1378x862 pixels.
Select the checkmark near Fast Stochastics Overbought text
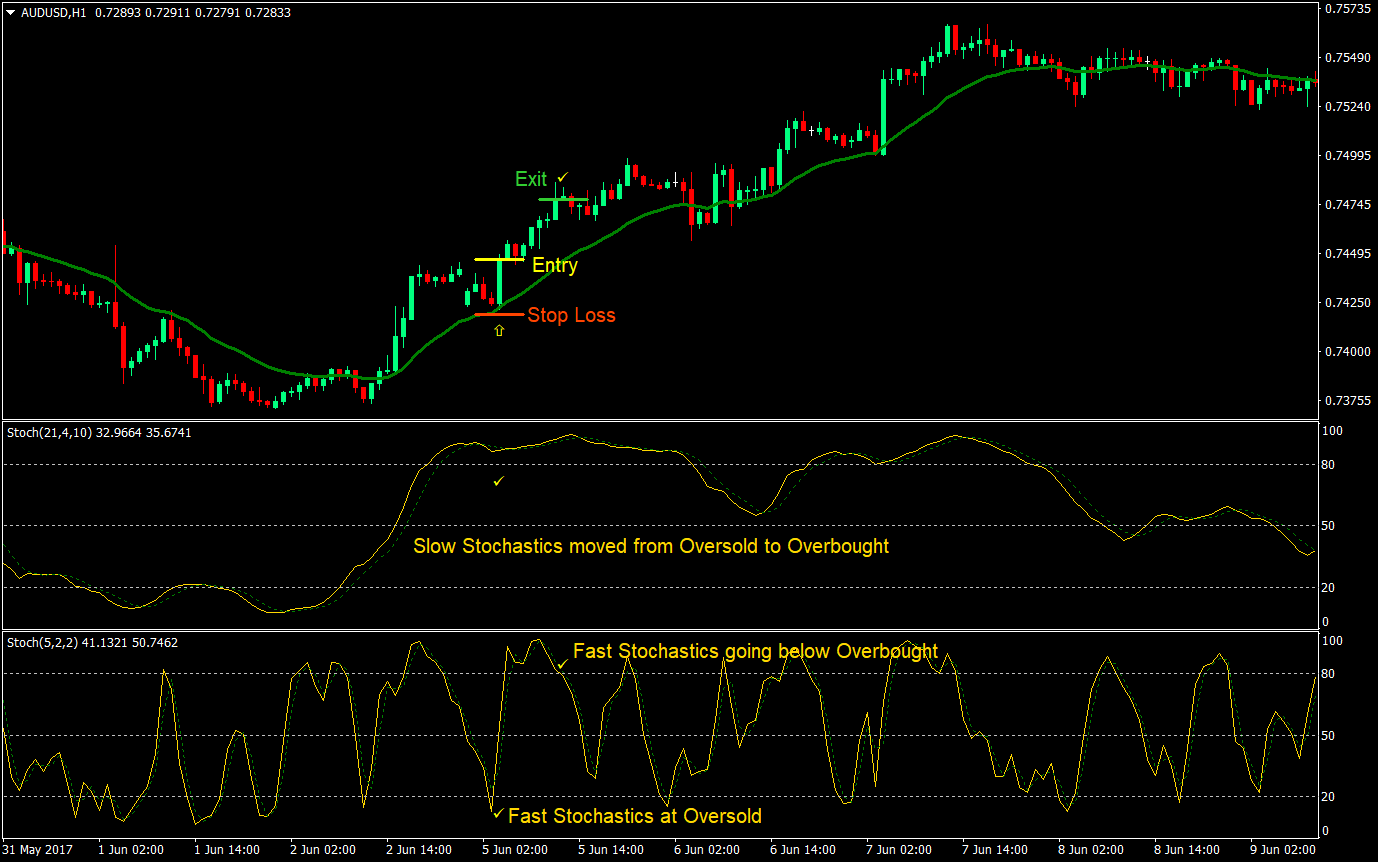563,663
